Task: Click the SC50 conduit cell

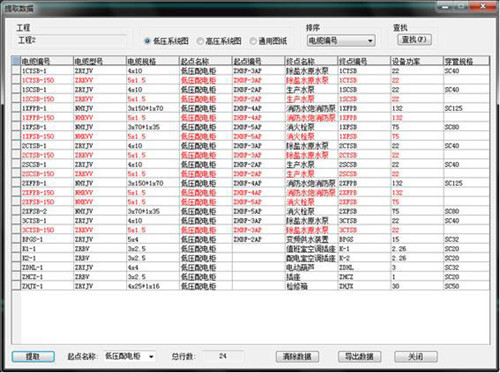Action: [x=466, y=286]
